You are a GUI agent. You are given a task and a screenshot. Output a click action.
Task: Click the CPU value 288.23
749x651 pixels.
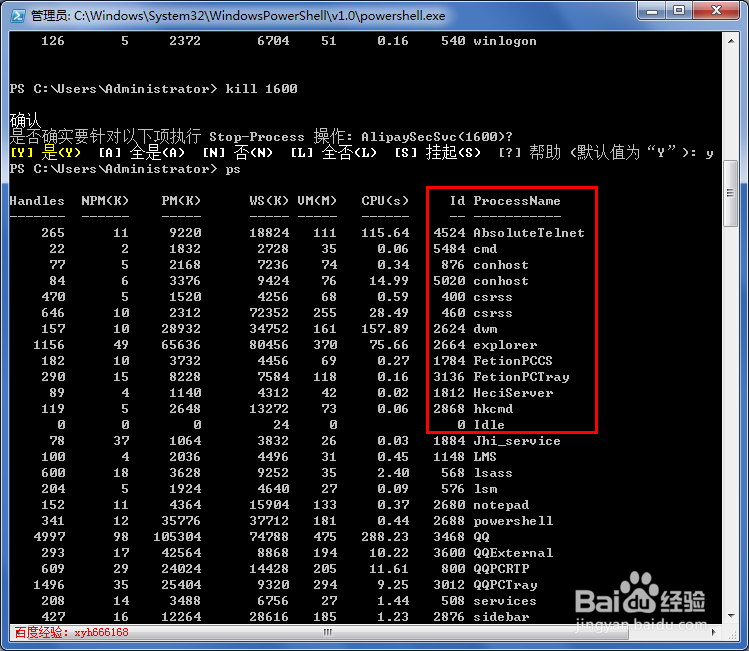[x=385, y=537]
